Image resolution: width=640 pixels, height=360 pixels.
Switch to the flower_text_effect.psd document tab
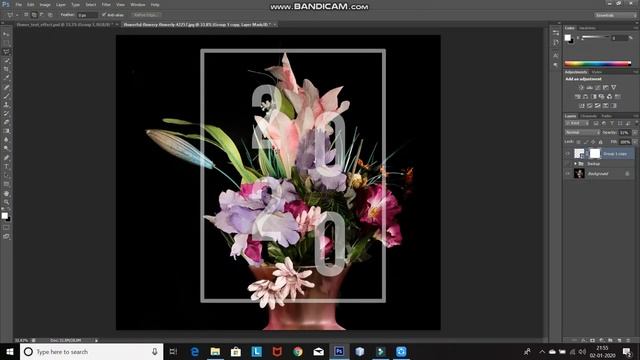(64, 24)
